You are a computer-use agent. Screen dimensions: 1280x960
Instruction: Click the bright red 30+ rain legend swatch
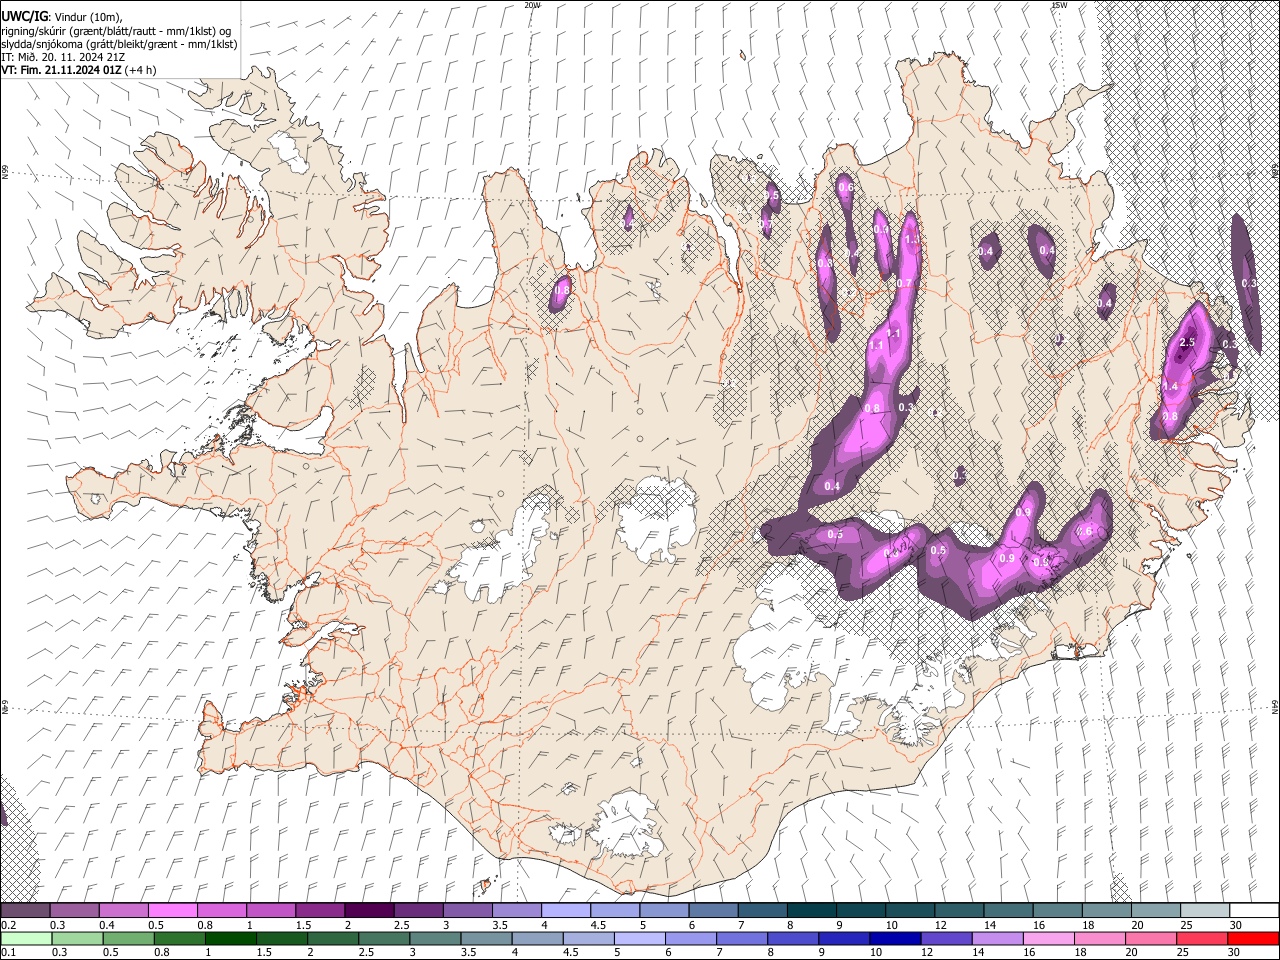(1254, 938)
